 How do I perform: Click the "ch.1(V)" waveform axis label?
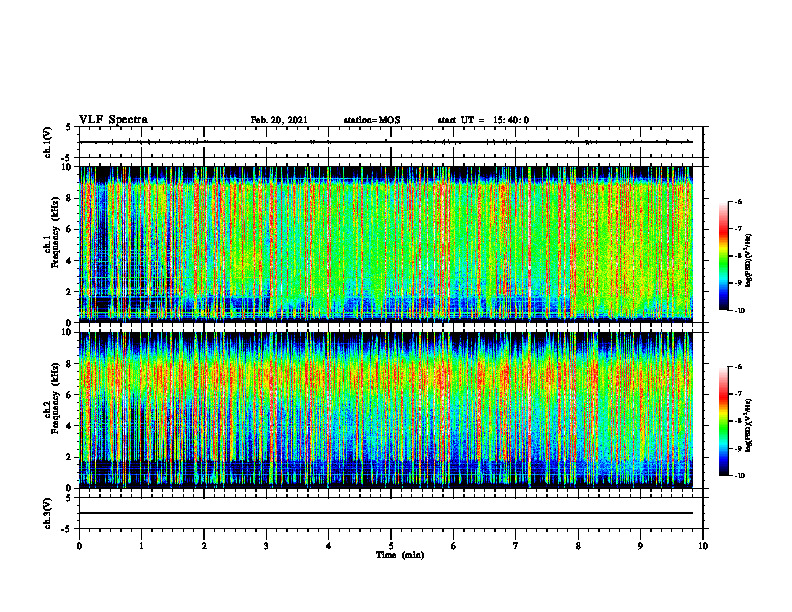[47, 142]
